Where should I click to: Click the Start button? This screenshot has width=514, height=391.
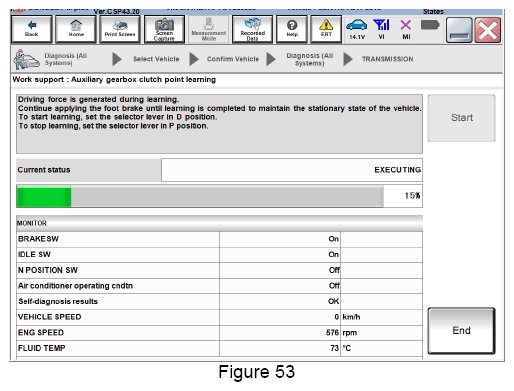(462, 118)
